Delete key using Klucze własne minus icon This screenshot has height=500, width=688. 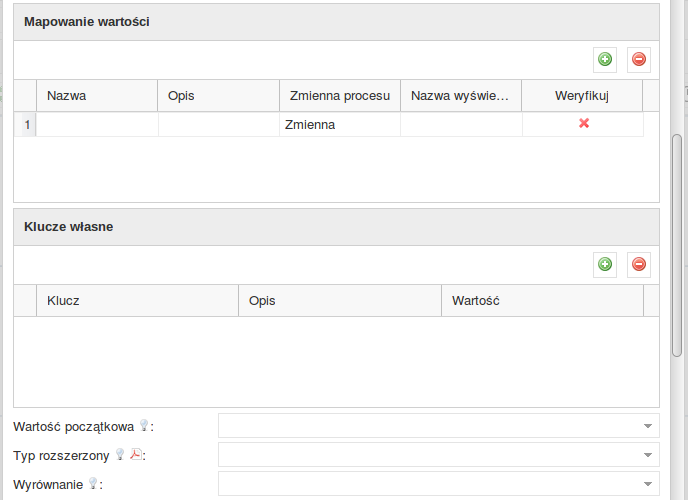(x=639, y=265)
